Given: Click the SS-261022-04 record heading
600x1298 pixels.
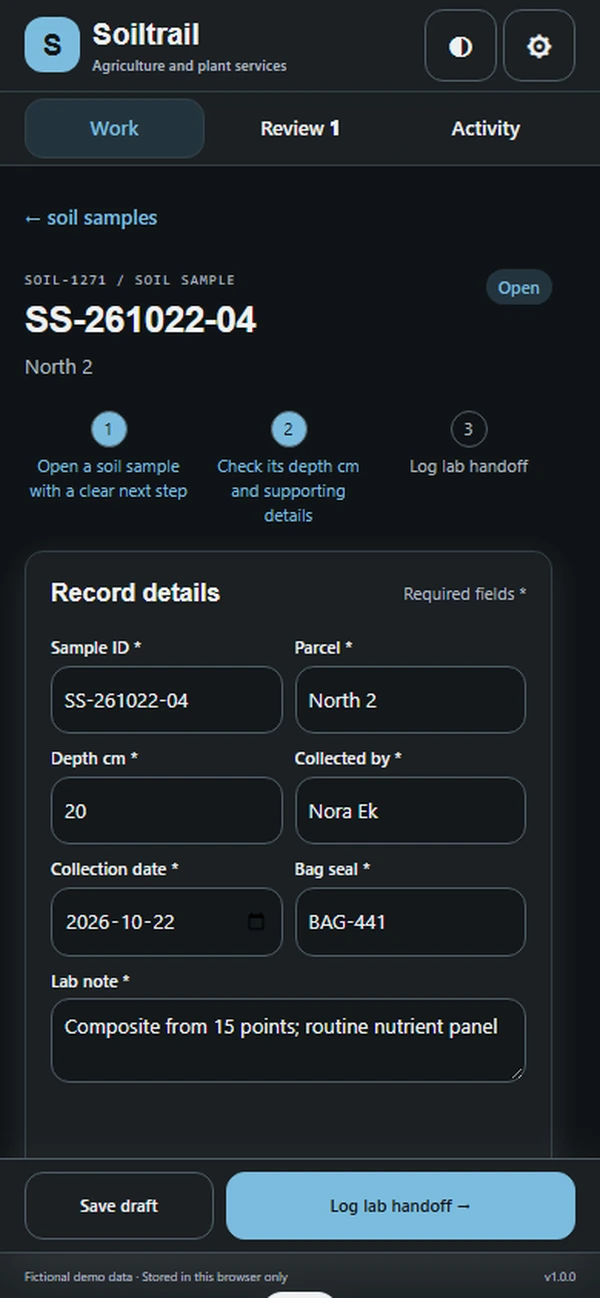Looking at the screenshot, I should pos(141,320).
